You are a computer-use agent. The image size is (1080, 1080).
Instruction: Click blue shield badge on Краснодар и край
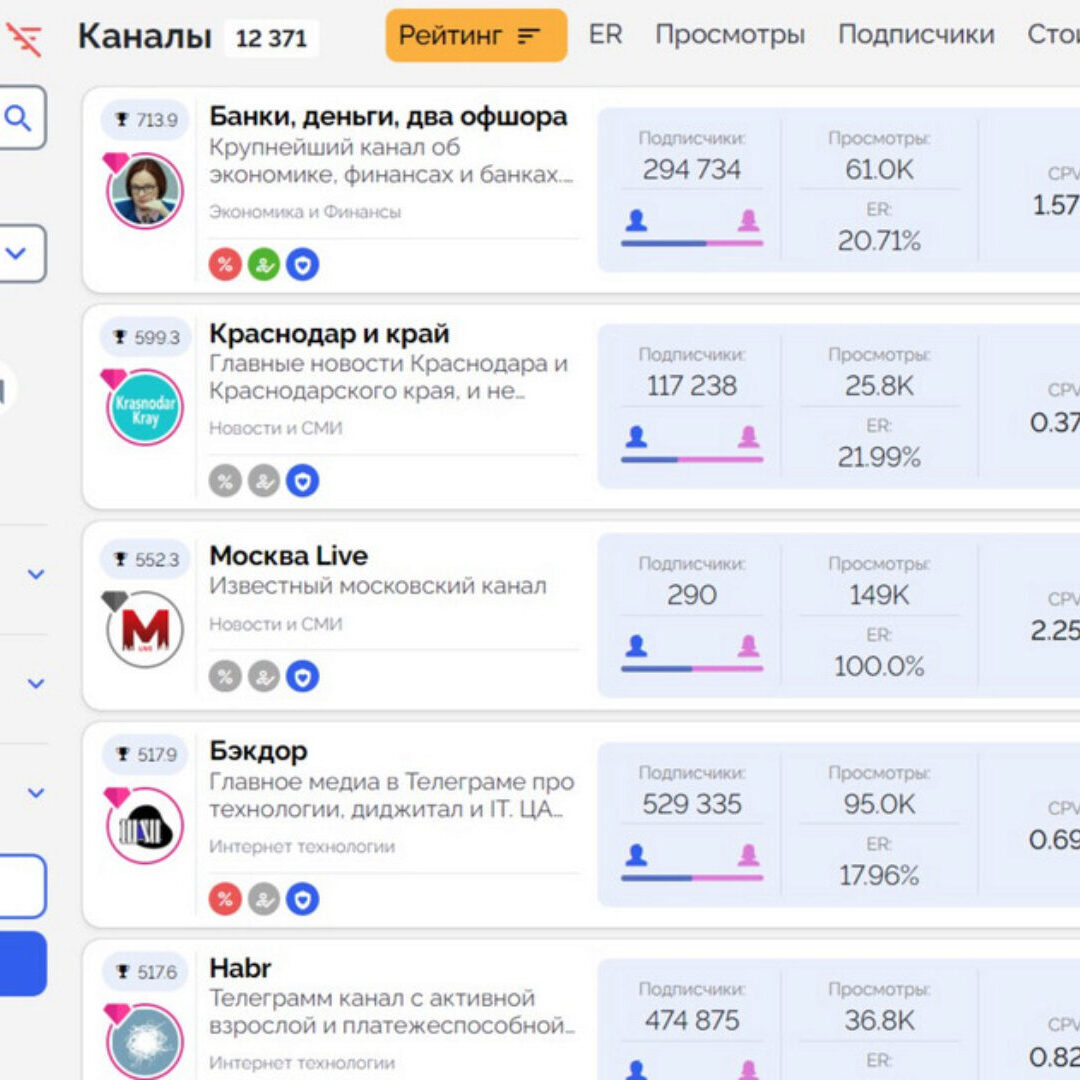point(302,481)
